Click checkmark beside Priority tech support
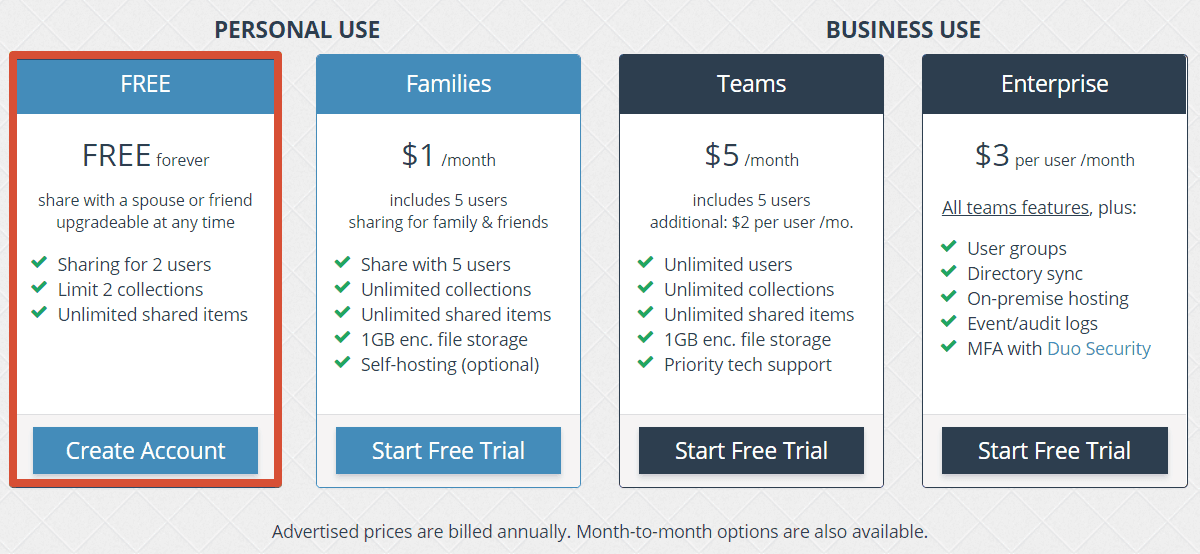Viewport: 1200px width, 554px height. point(646,363)
